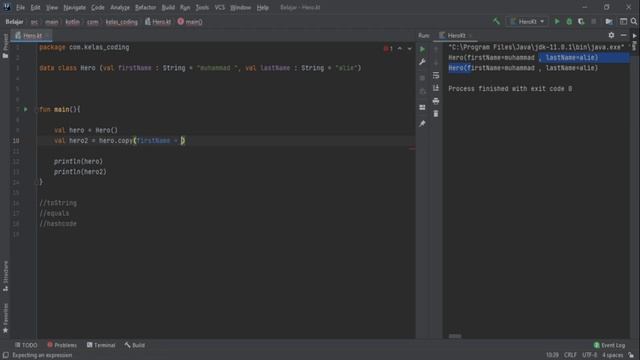Image resolution: width=640 pixels, height=360 pixels.
Task: Click the layout window icon beside search
Action: point(623,21)
